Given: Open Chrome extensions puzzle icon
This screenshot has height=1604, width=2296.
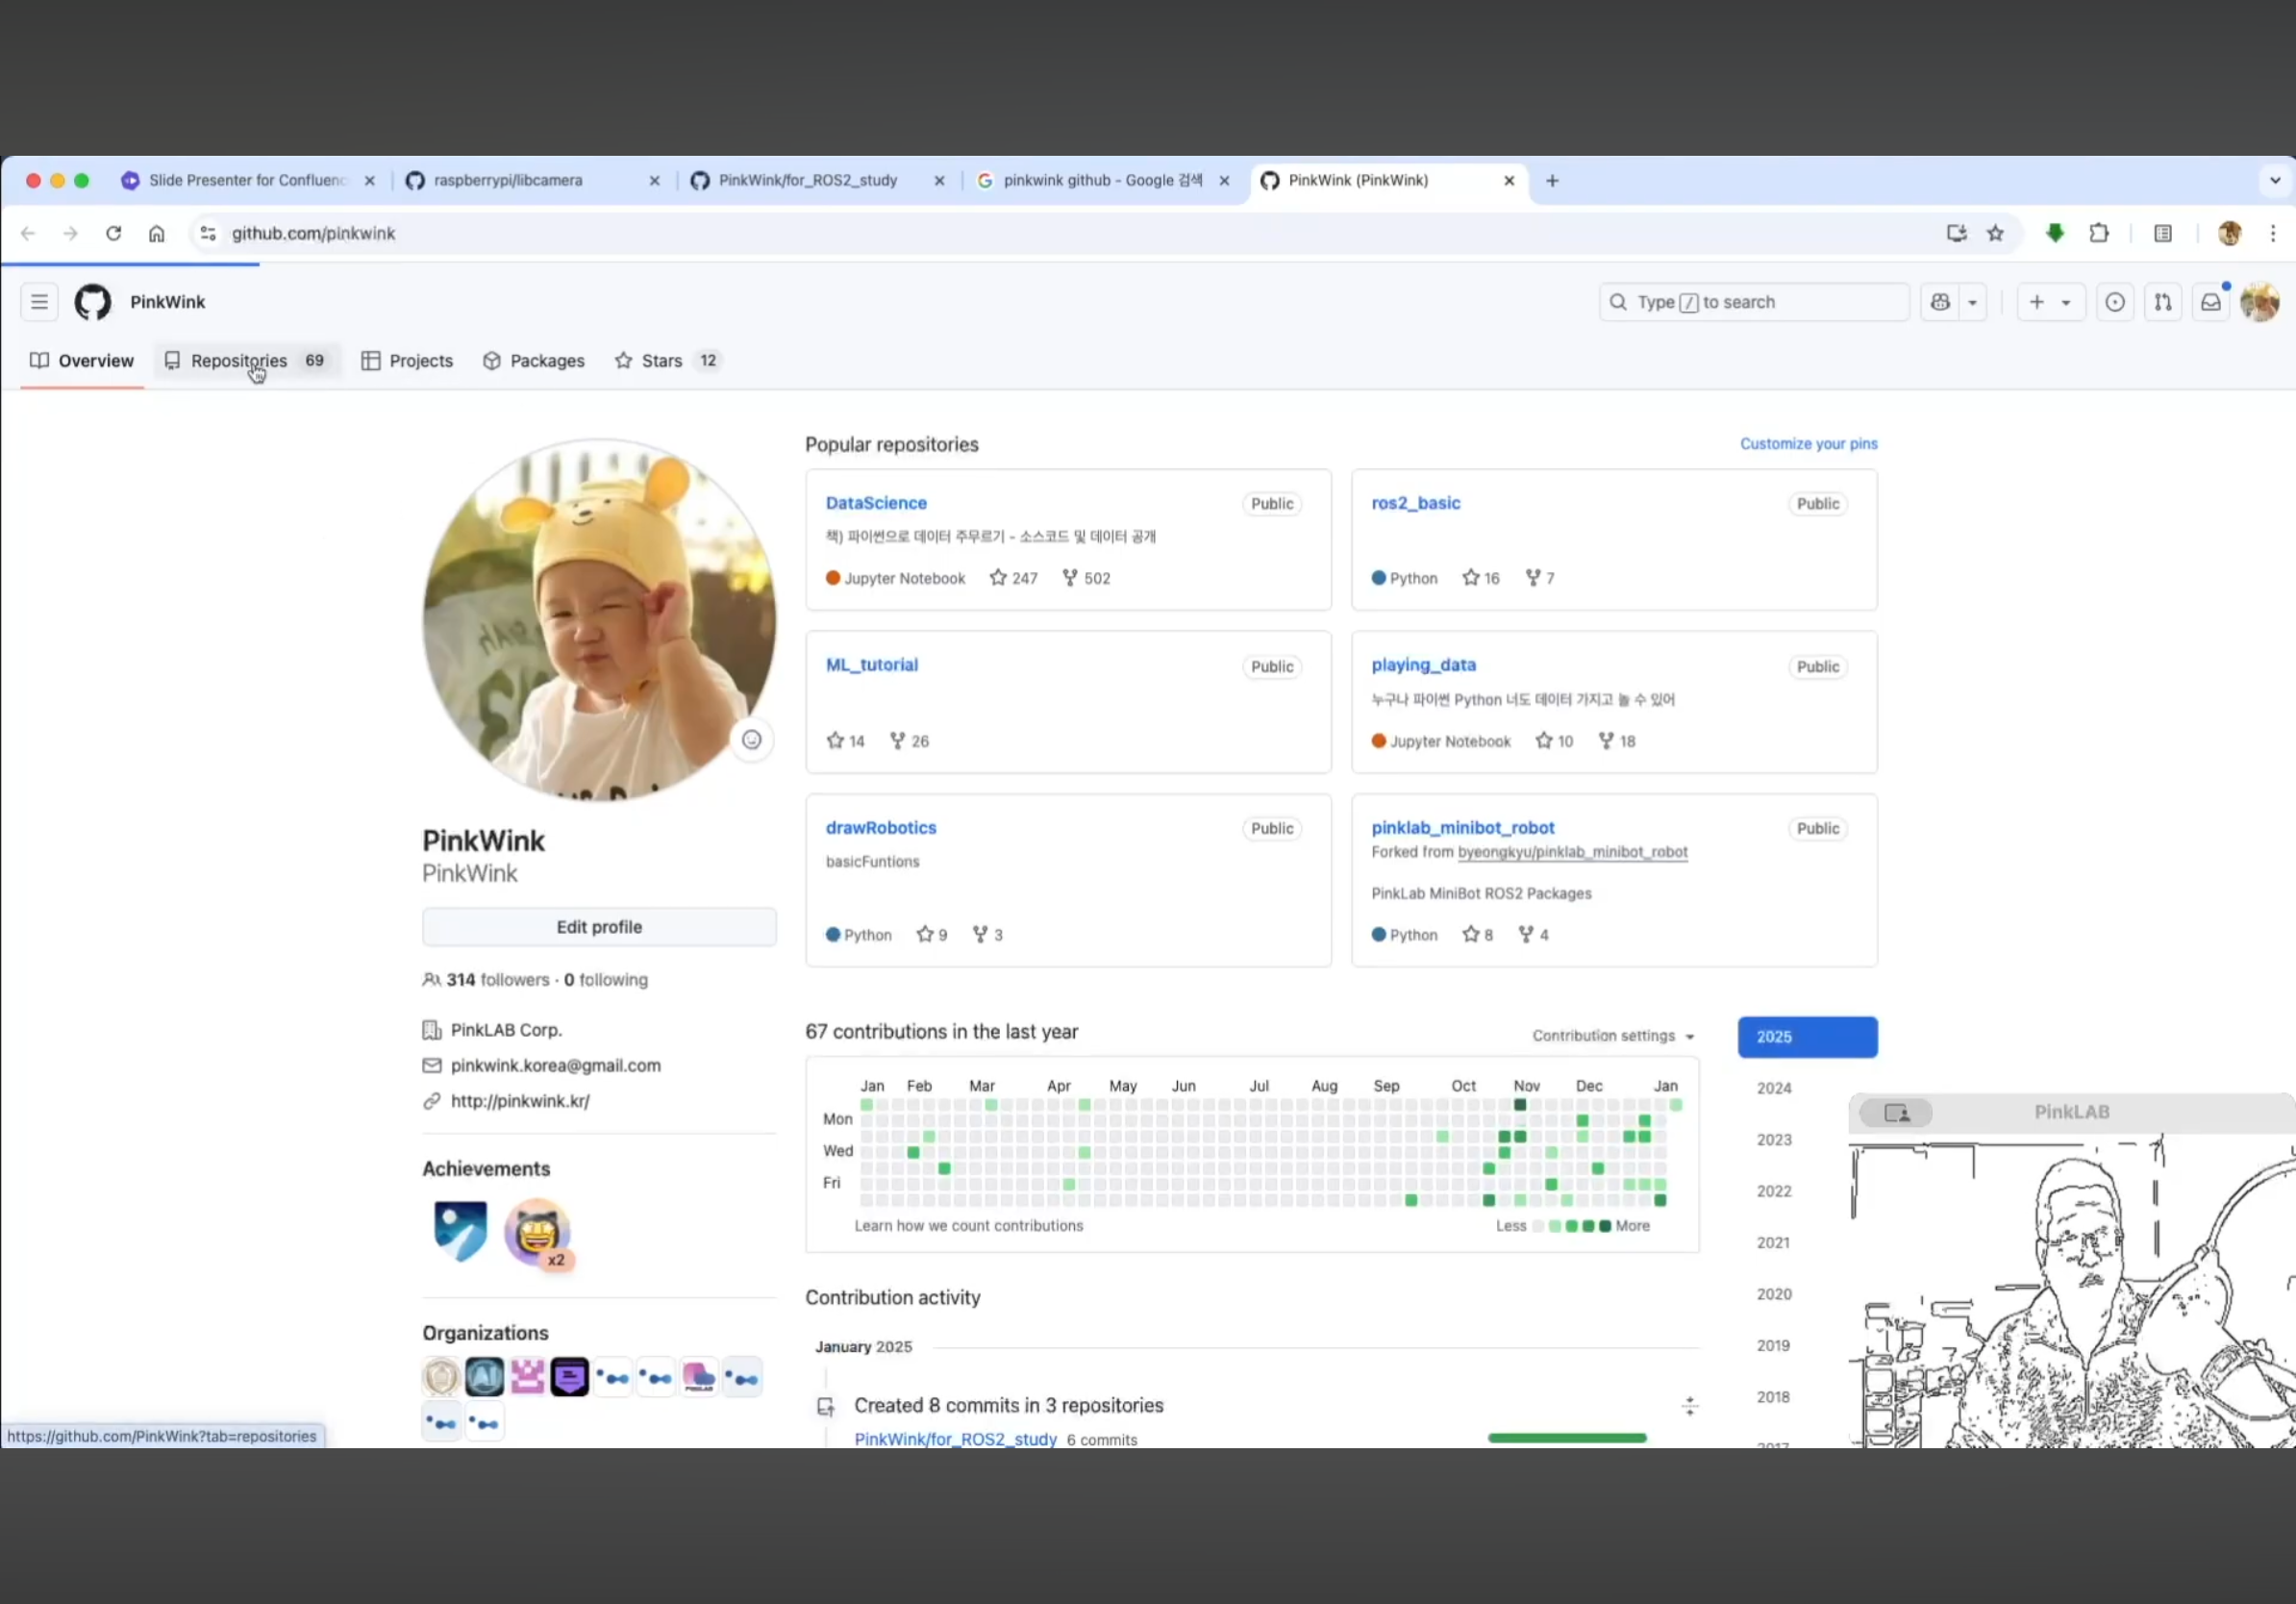Looking at the screenshot, I should pos(2099,233).
